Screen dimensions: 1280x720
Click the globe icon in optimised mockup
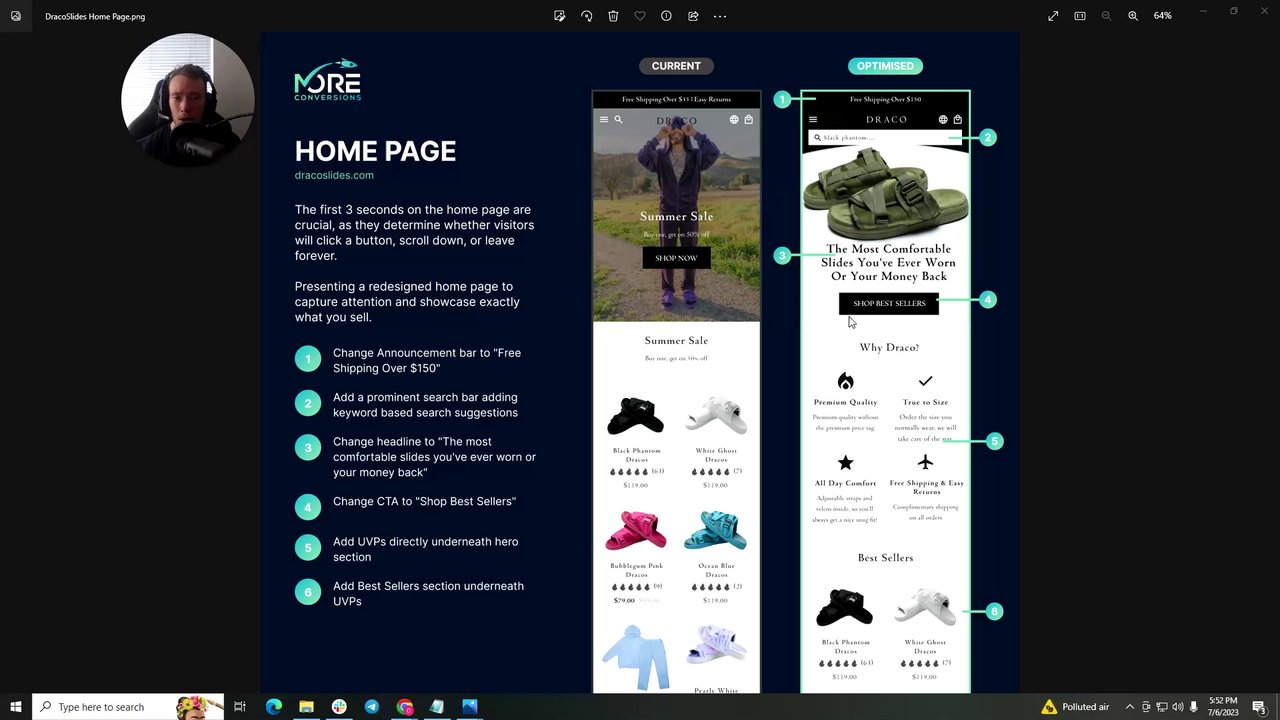(x=942, y=120)
